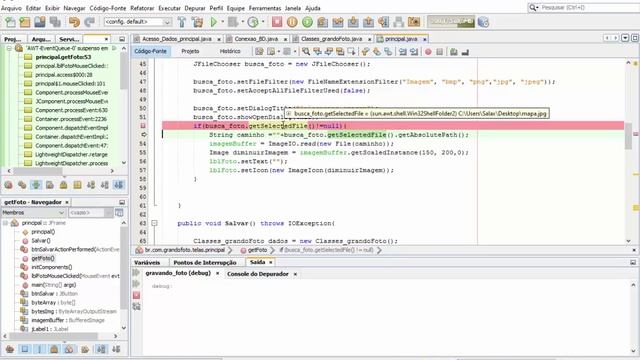Collapse the AWT-EventQueue-0 thread node
640x360 pixels.
tap(9, 48)
